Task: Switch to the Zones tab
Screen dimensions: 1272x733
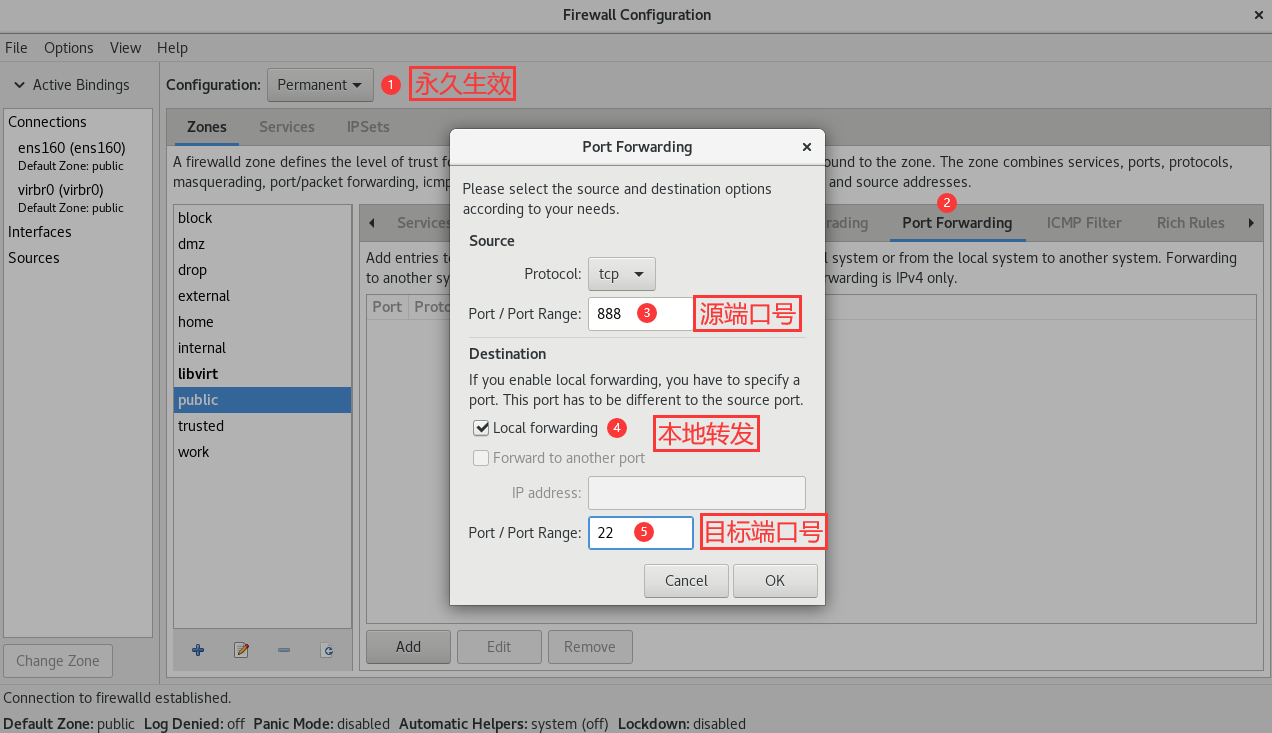Action: coord(207,127)
